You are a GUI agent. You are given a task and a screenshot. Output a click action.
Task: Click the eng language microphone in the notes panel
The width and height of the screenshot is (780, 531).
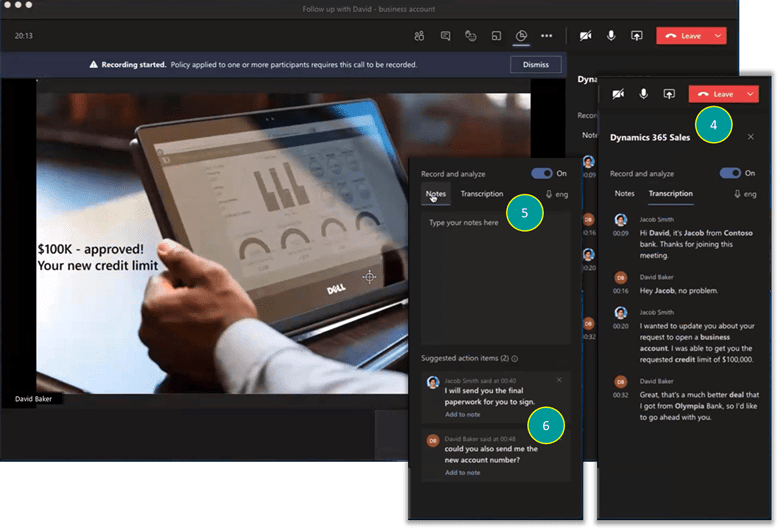(557, 194)
